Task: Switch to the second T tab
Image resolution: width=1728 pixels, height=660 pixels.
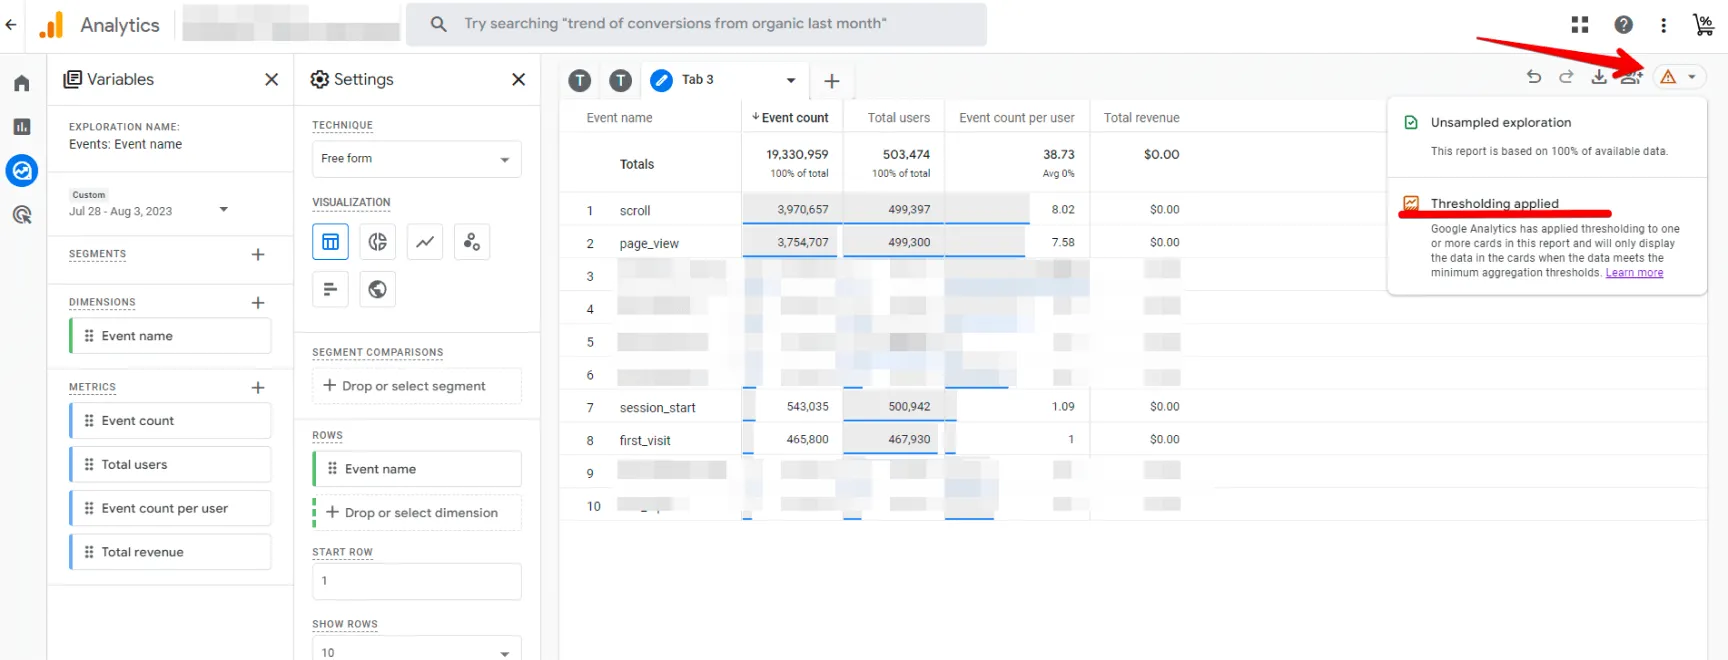Action: point(621,81)
